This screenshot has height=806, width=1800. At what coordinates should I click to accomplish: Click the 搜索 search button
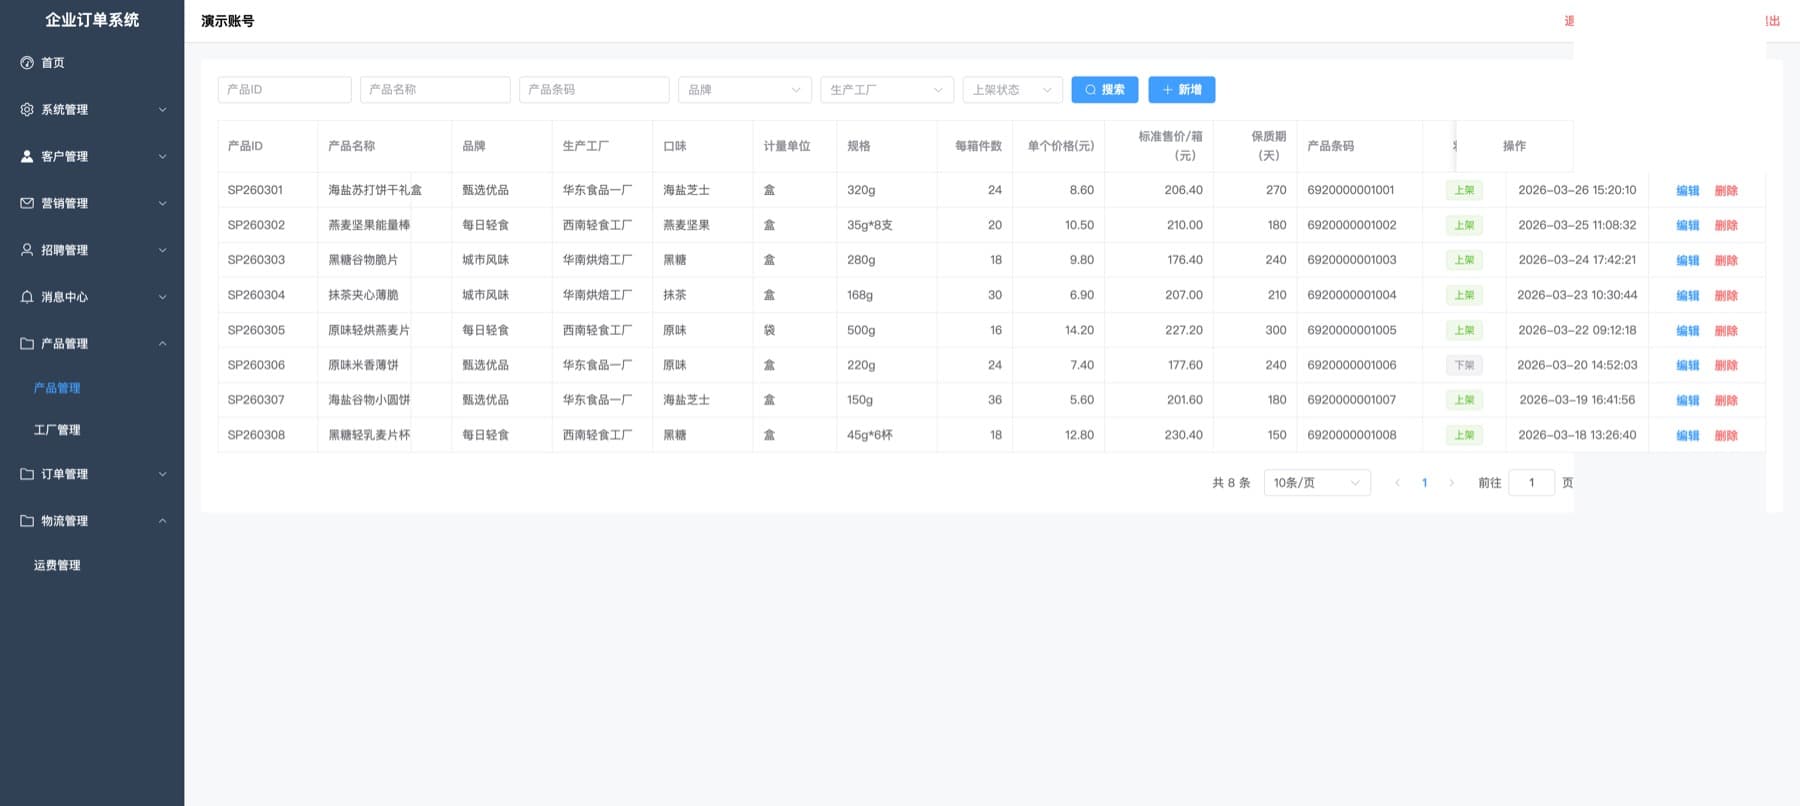tap(1104, 90)
